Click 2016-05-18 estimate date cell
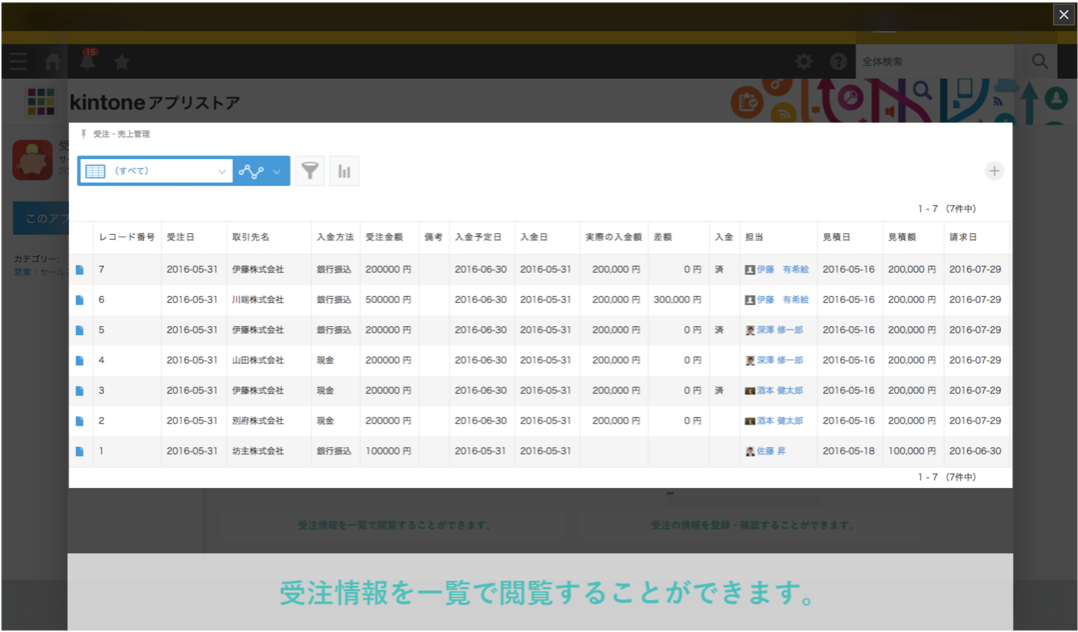This screenshot has width=1078, height=632. click(x=848, y=451)
